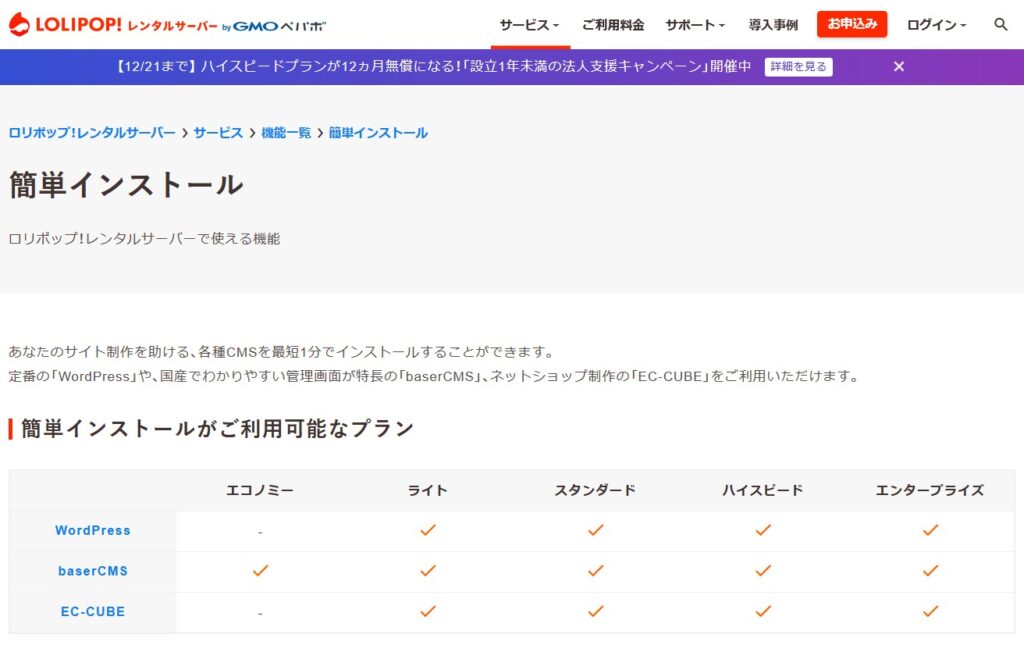Image resolution: width=1024 pixels, height=652 pixels.
Task: Go to 機能一覧 breadcrumb link
Action: (x=286, y=133)
